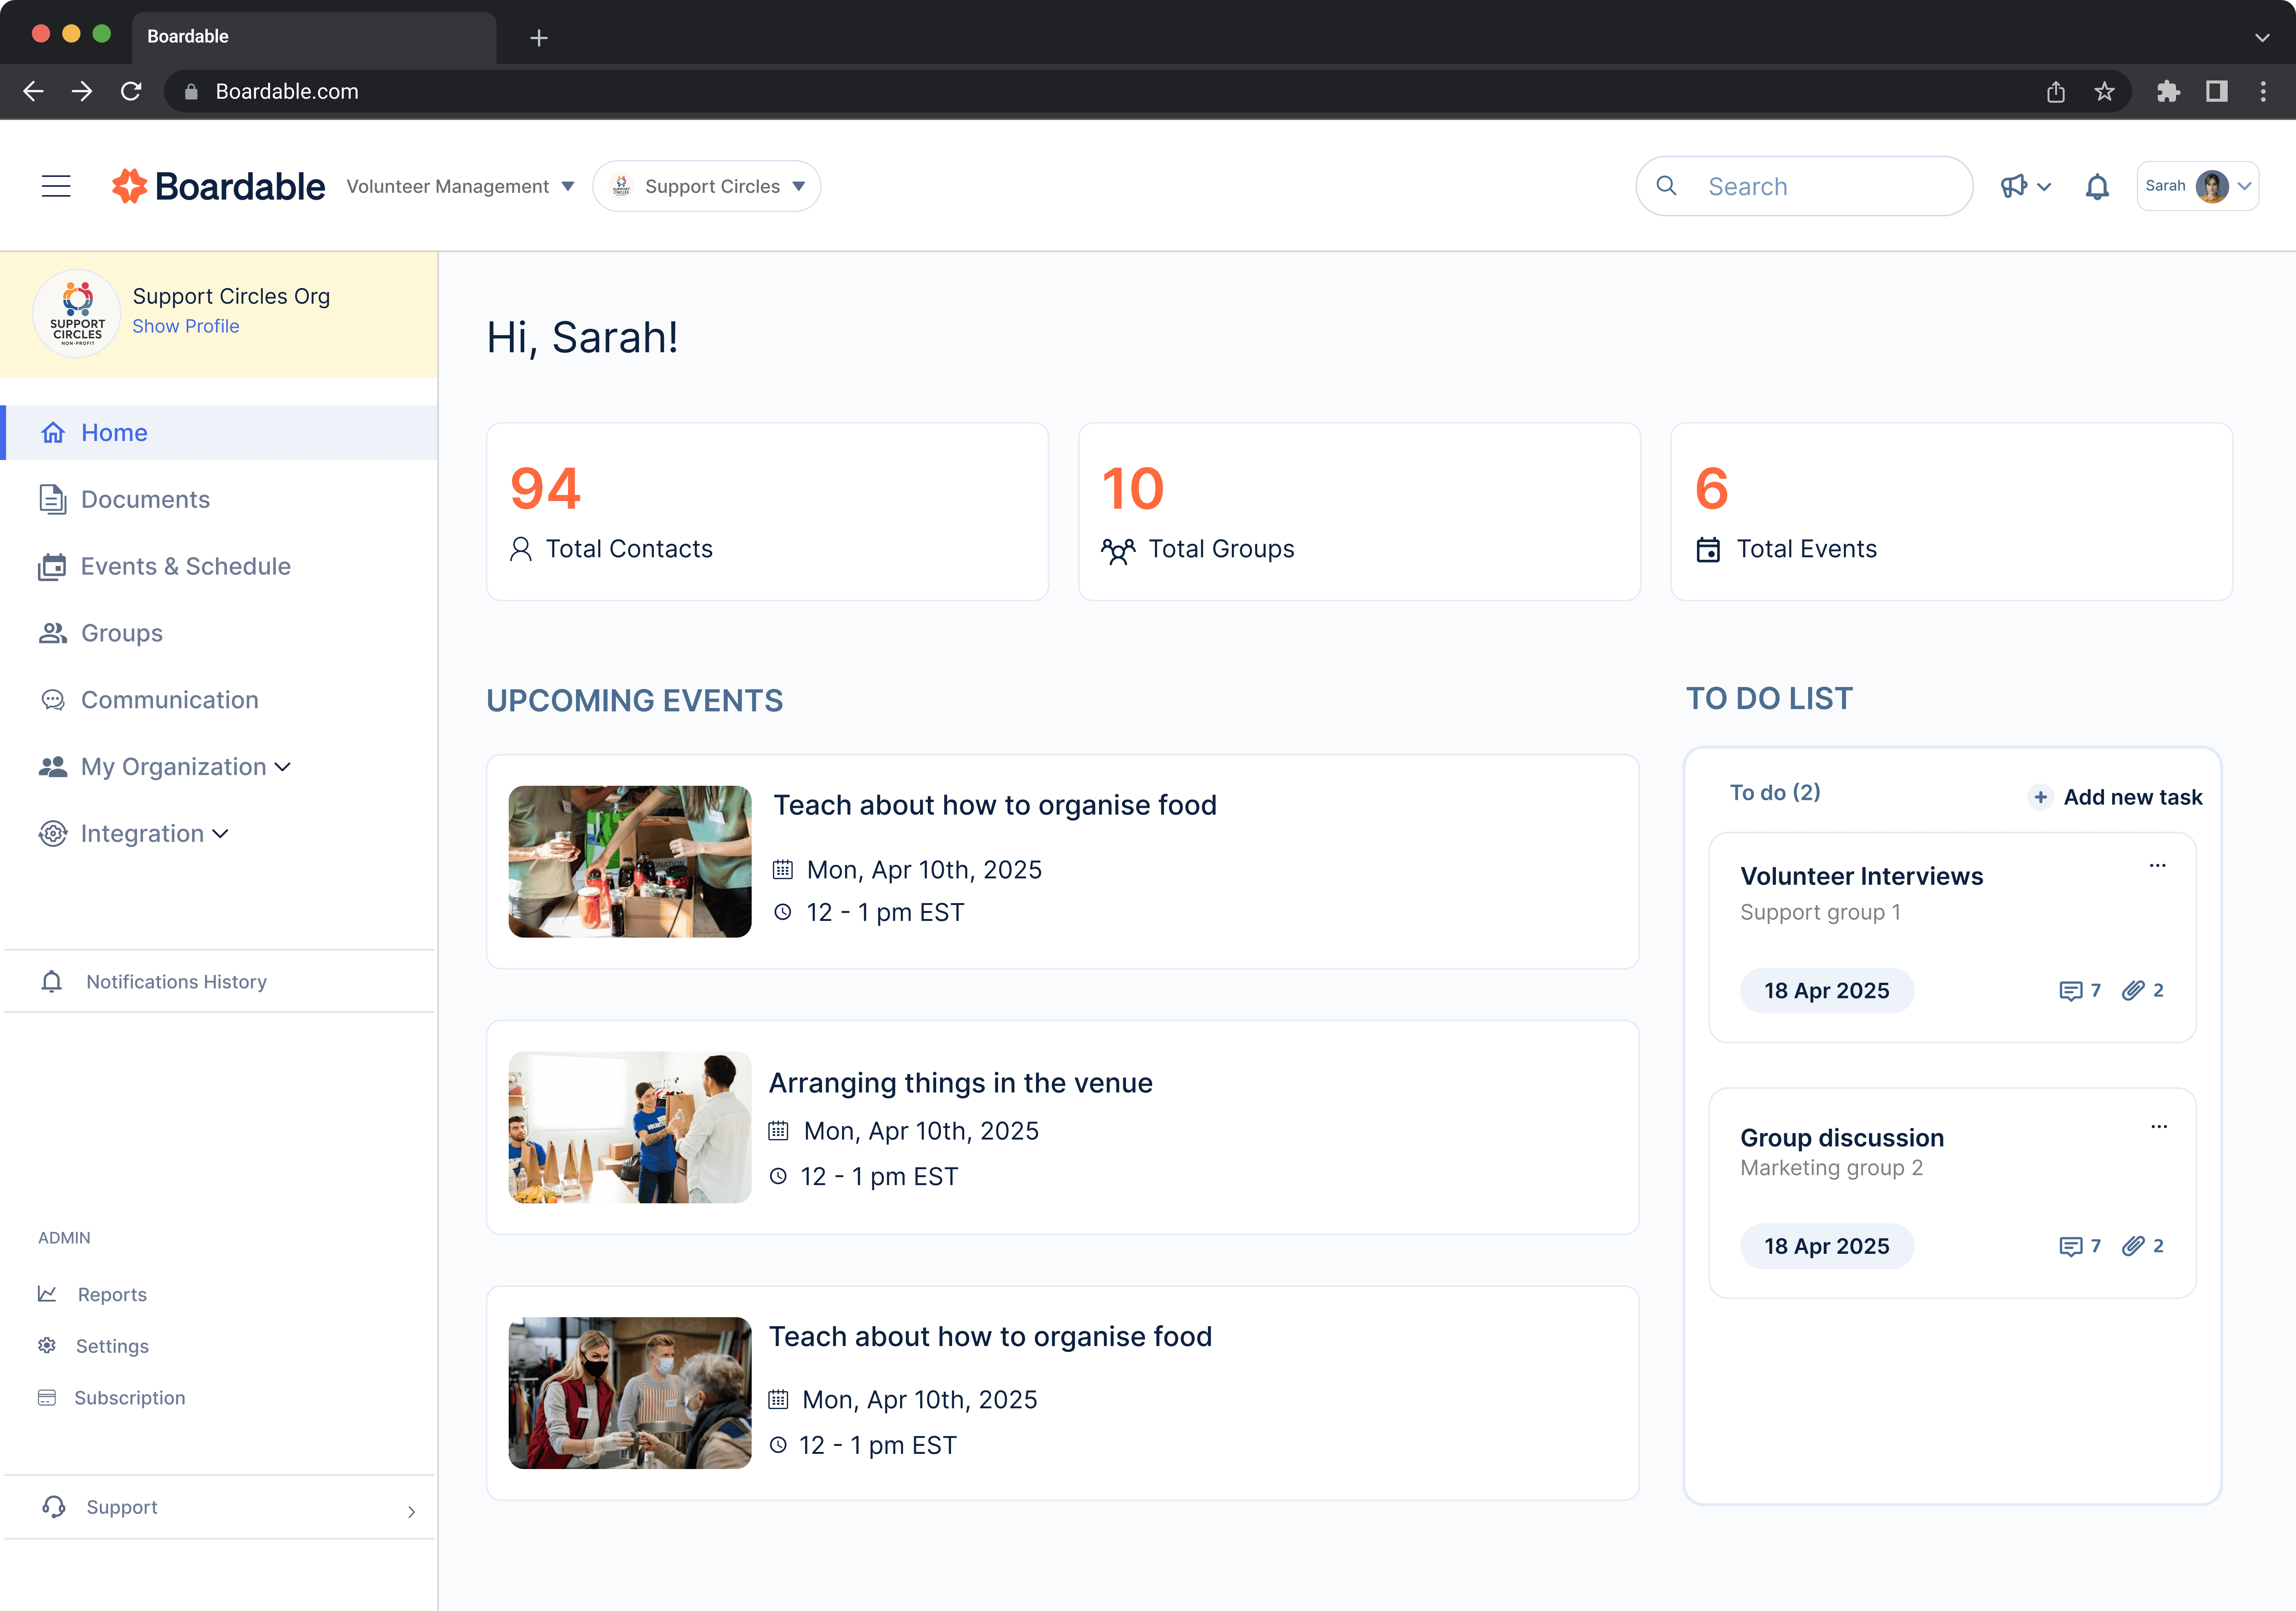Click the browser reload icon
2296x1611 pixels.
coord(131,92)
